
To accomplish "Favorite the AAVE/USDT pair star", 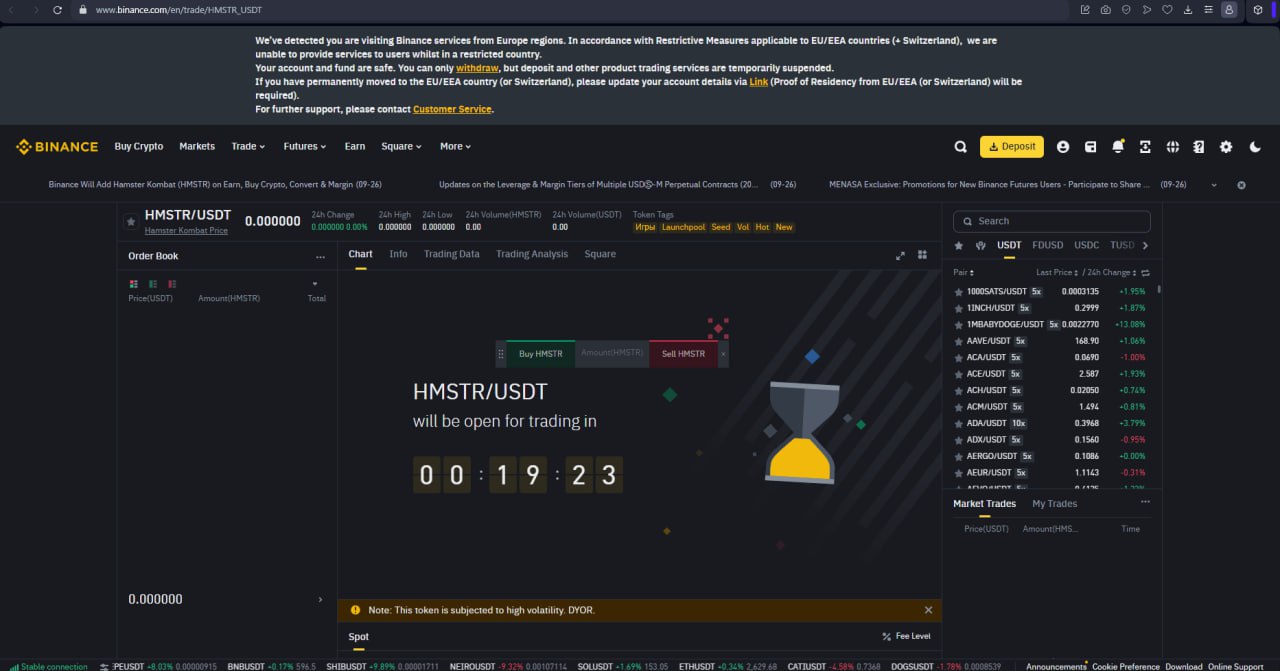I will pyautogui.click(x=959, y=341).
